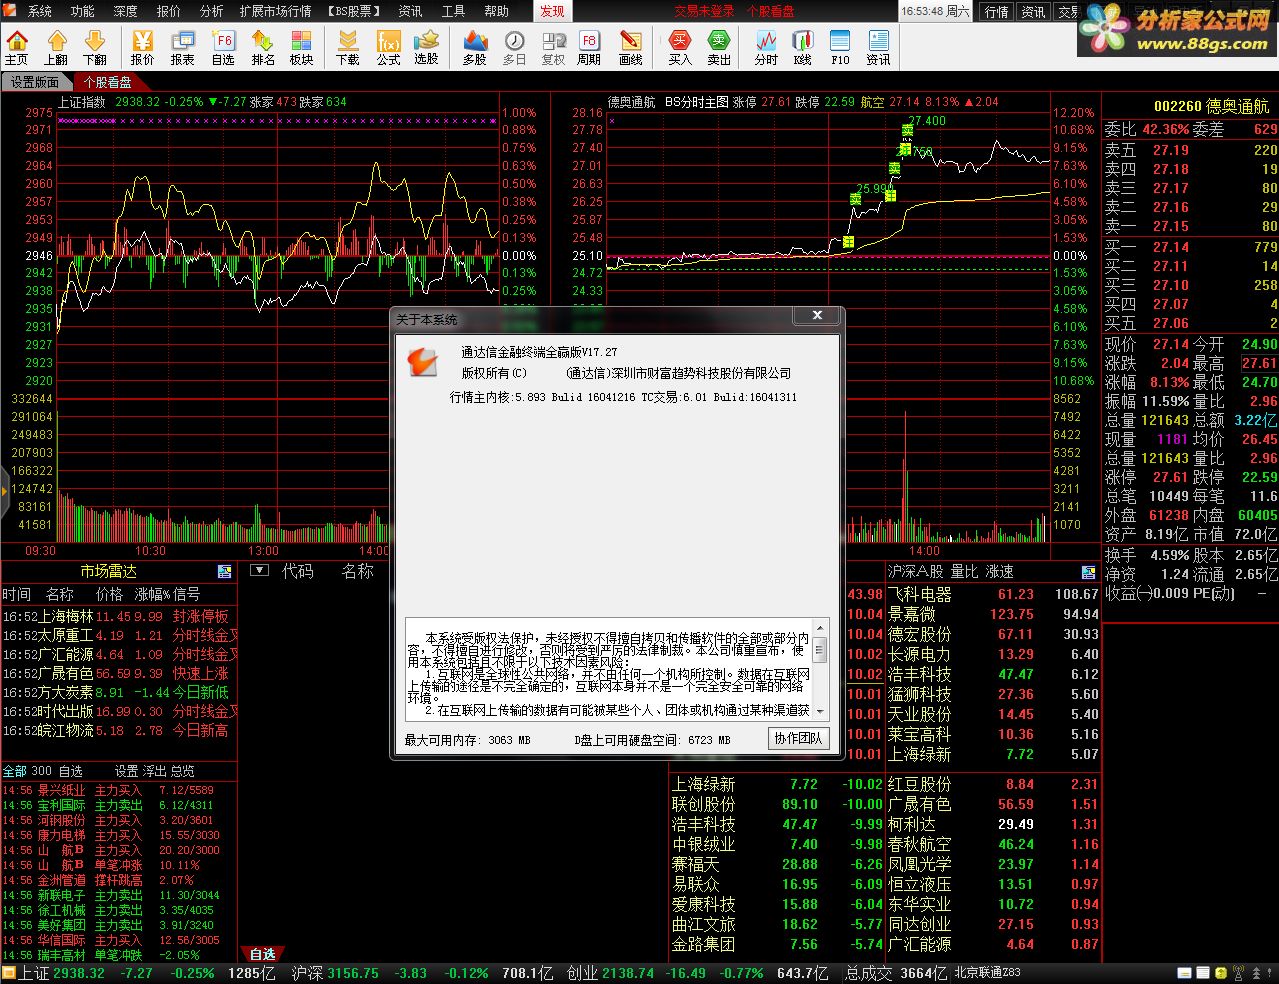Select the 太原重工 radar row
The width and height of the screenshot is (1279, 984).
(x=119, y=635)
